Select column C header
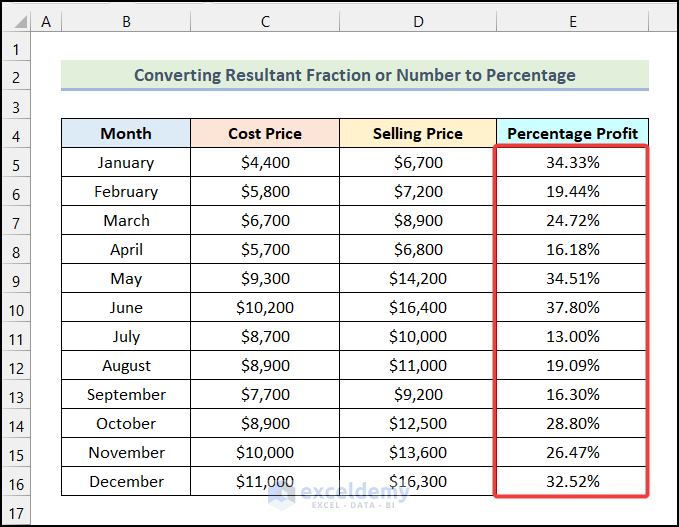 click(x=264, y=20)
